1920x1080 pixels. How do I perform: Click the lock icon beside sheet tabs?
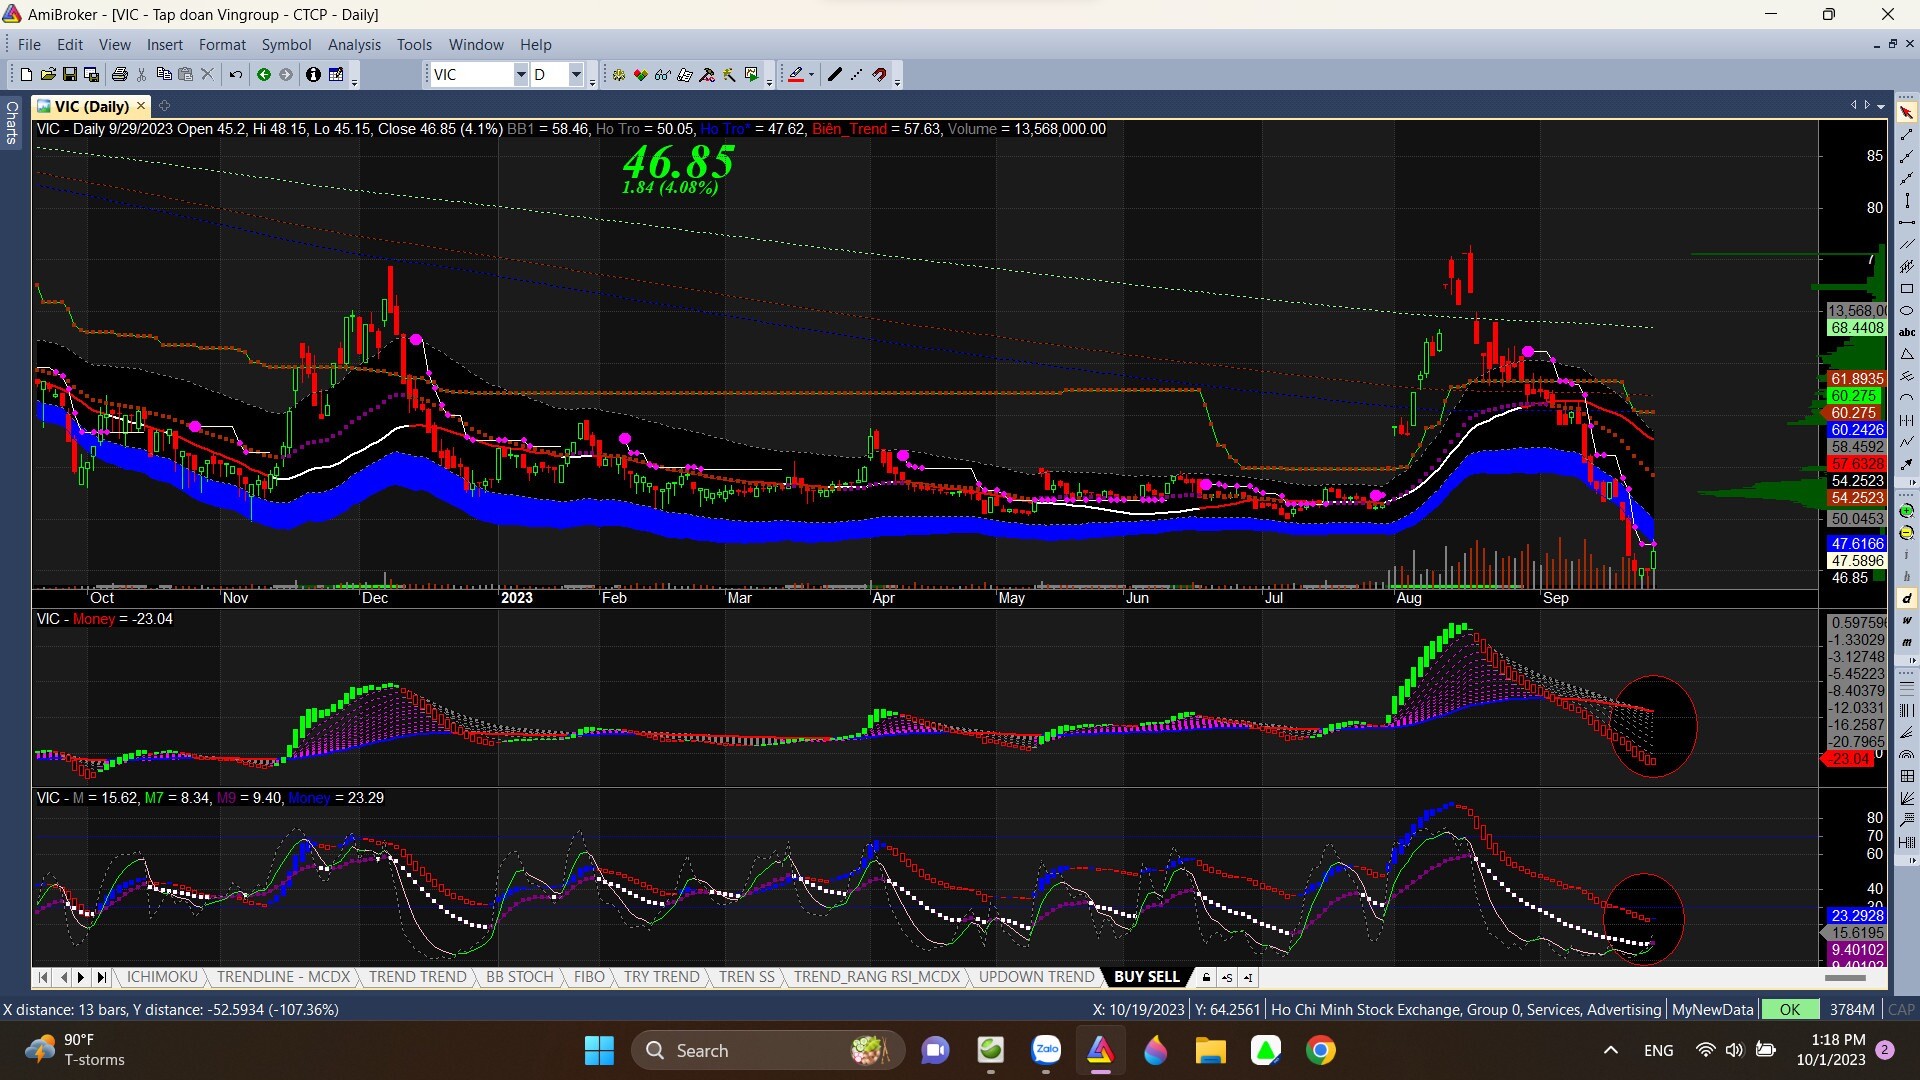pos(1206,977)
